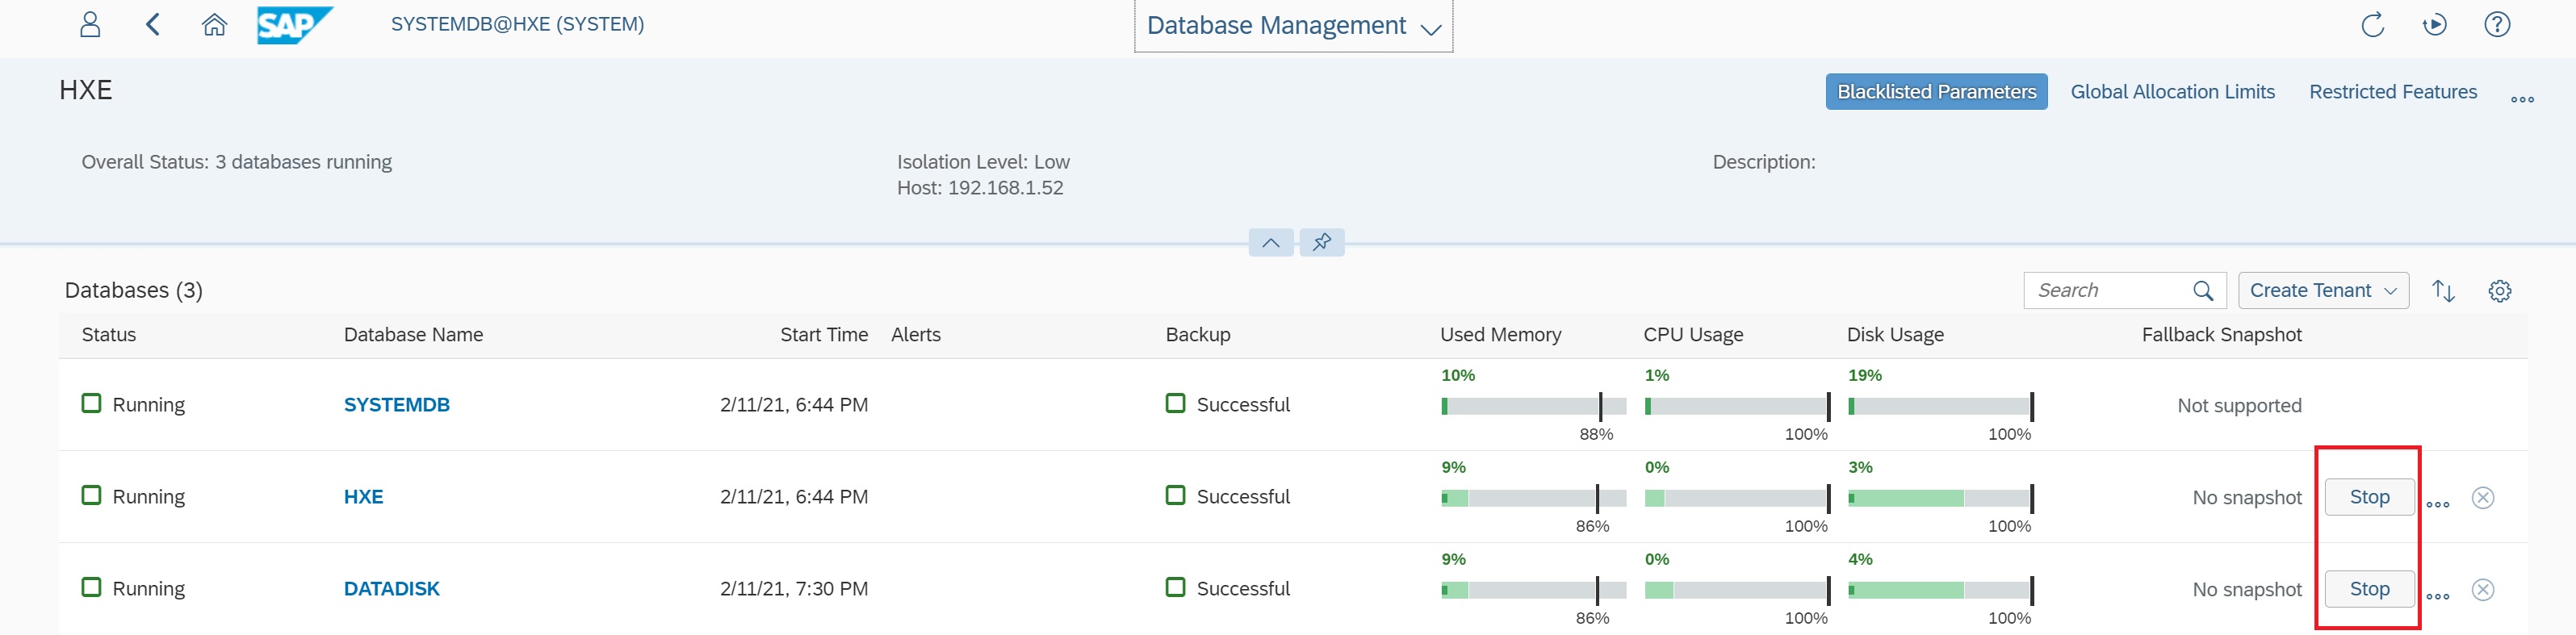Open the home page icon

pos(214,25)
